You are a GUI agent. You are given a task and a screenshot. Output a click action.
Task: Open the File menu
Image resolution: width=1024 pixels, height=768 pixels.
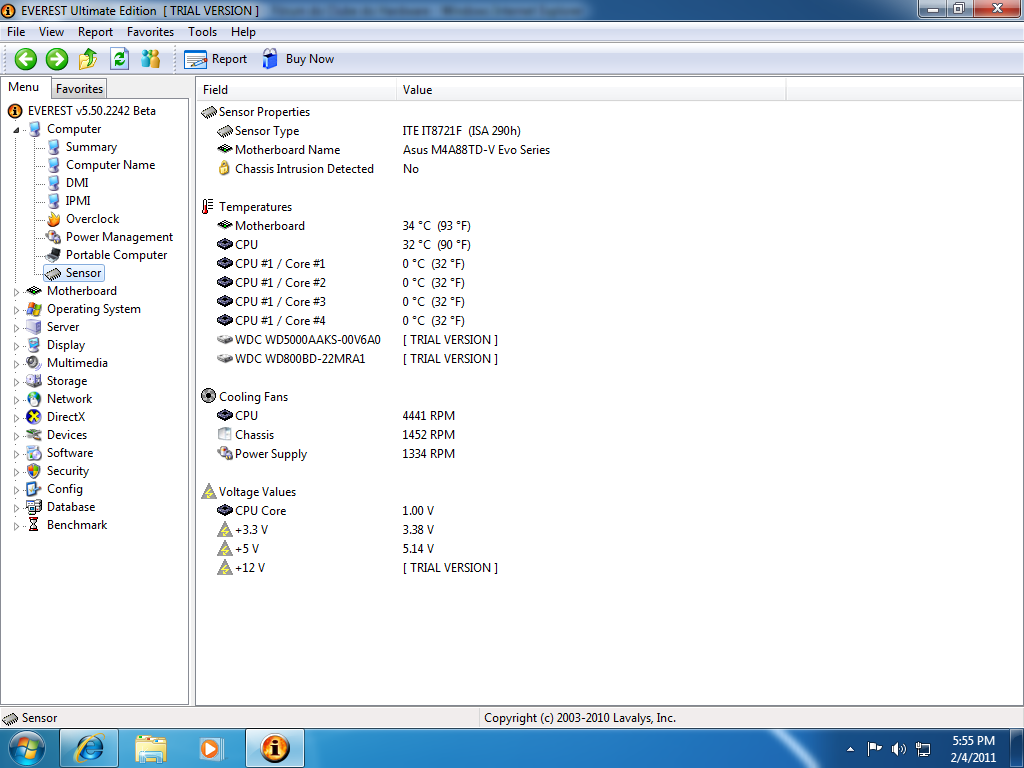(x=16, y=31)
